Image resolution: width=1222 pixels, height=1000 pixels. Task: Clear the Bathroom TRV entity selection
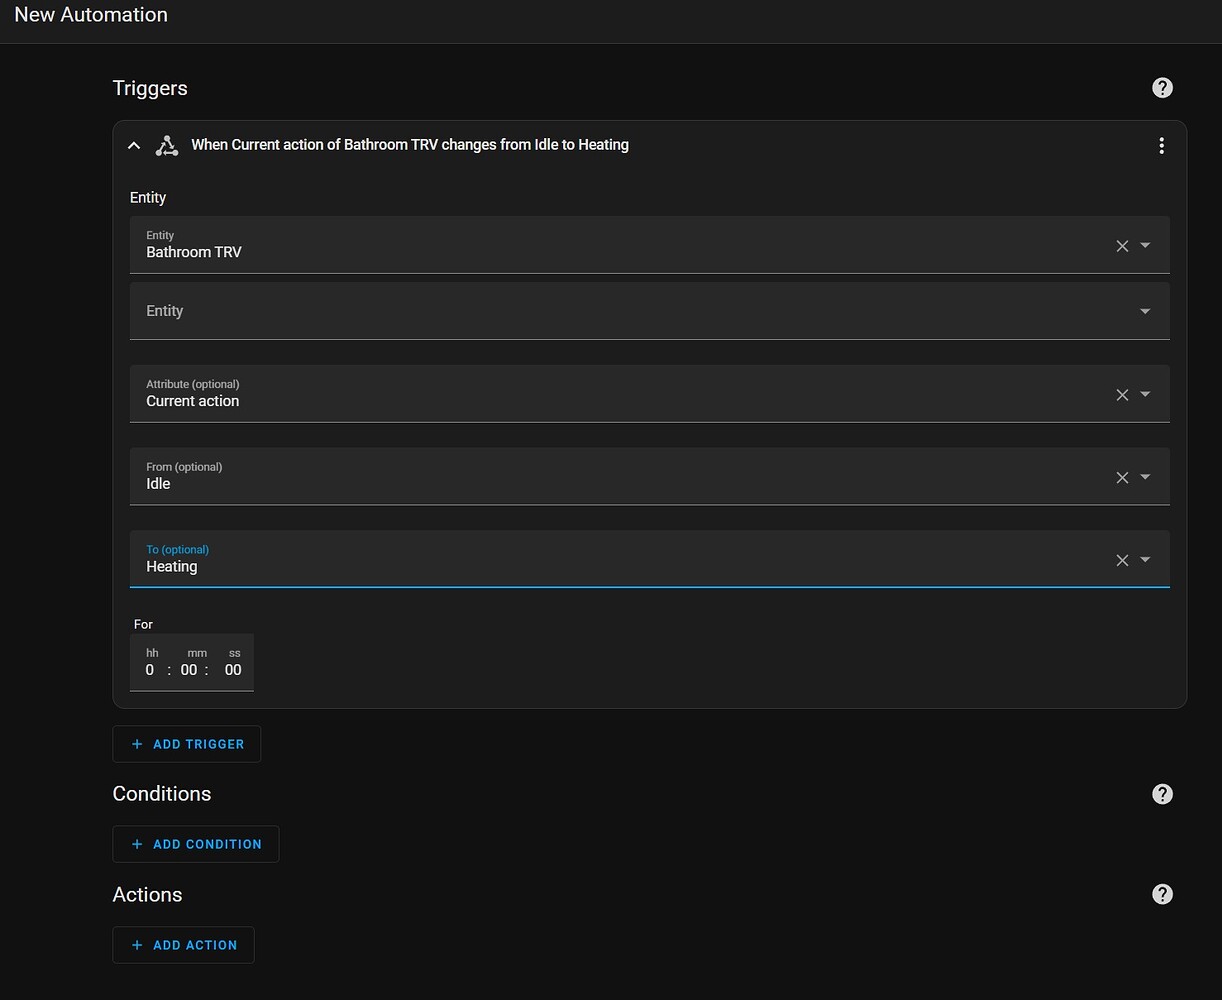[x=1121, y=245]
